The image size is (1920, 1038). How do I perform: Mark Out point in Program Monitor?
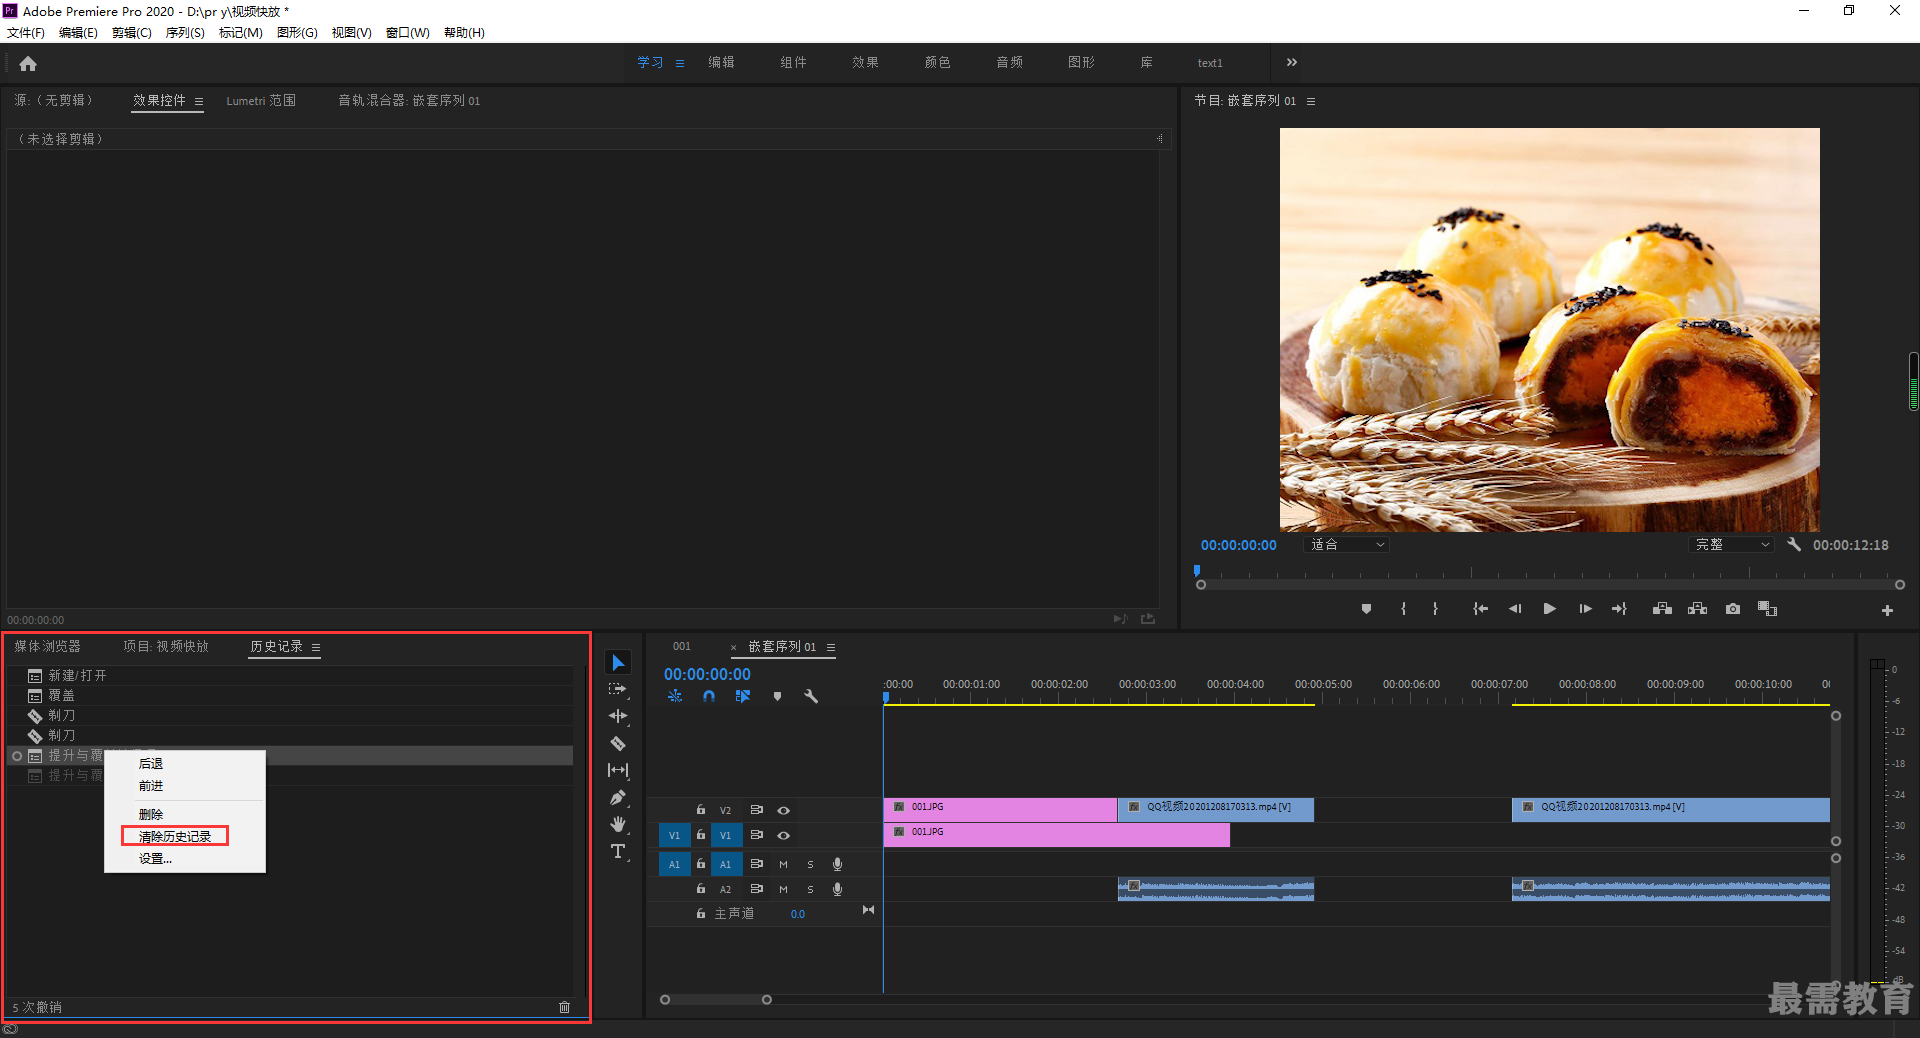click(x=1435, y=609)
